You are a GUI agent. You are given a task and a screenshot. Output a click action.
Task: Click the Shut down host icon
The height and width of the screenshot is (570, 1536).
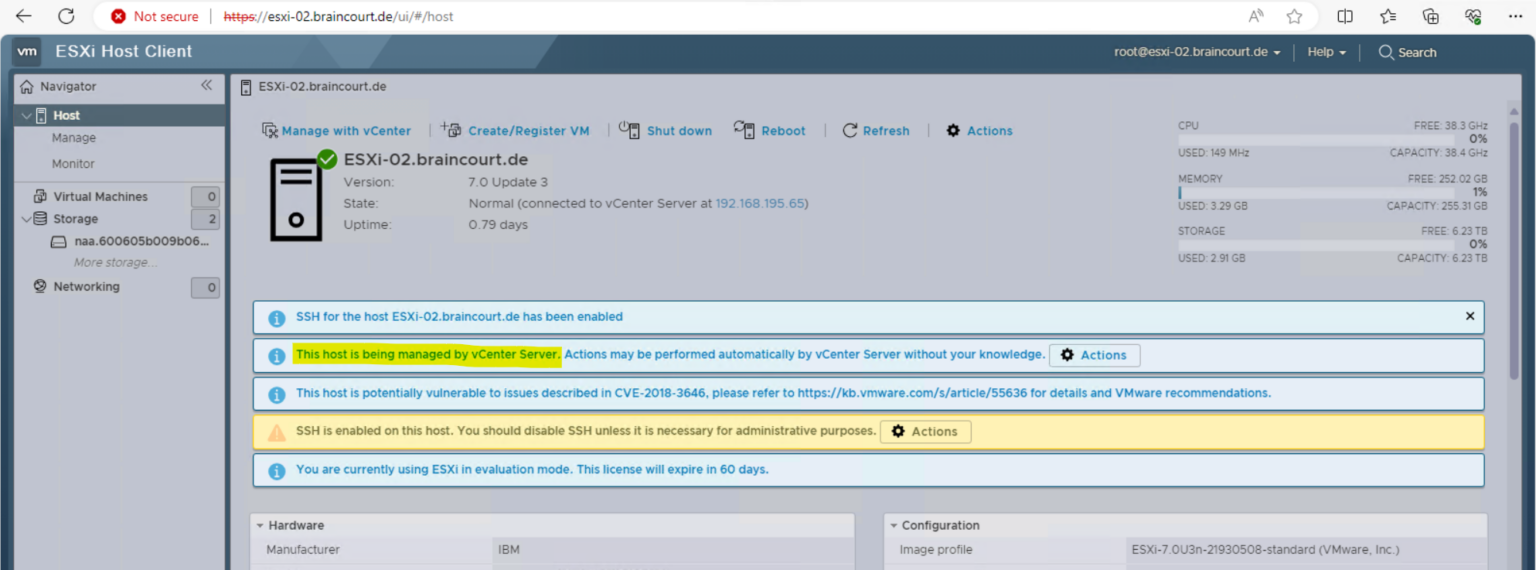tap(629, 130)
